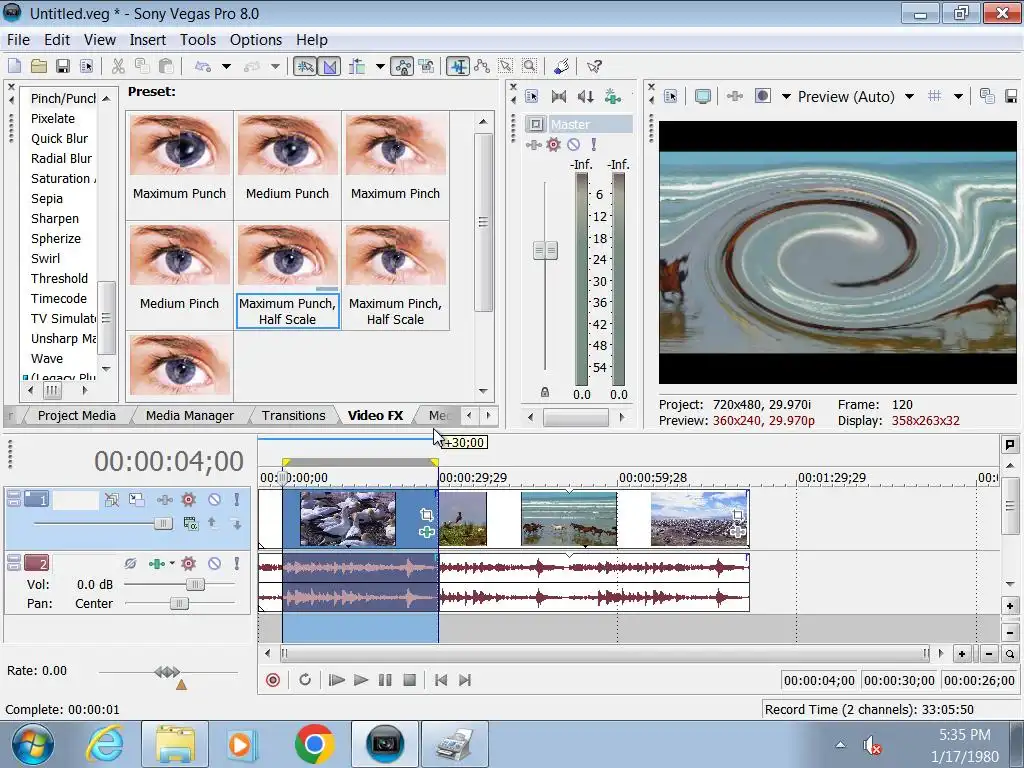This screenshot has width=1024, height=768.
Task: Click the Paste clipboard icon
Action: coord(166,66)
